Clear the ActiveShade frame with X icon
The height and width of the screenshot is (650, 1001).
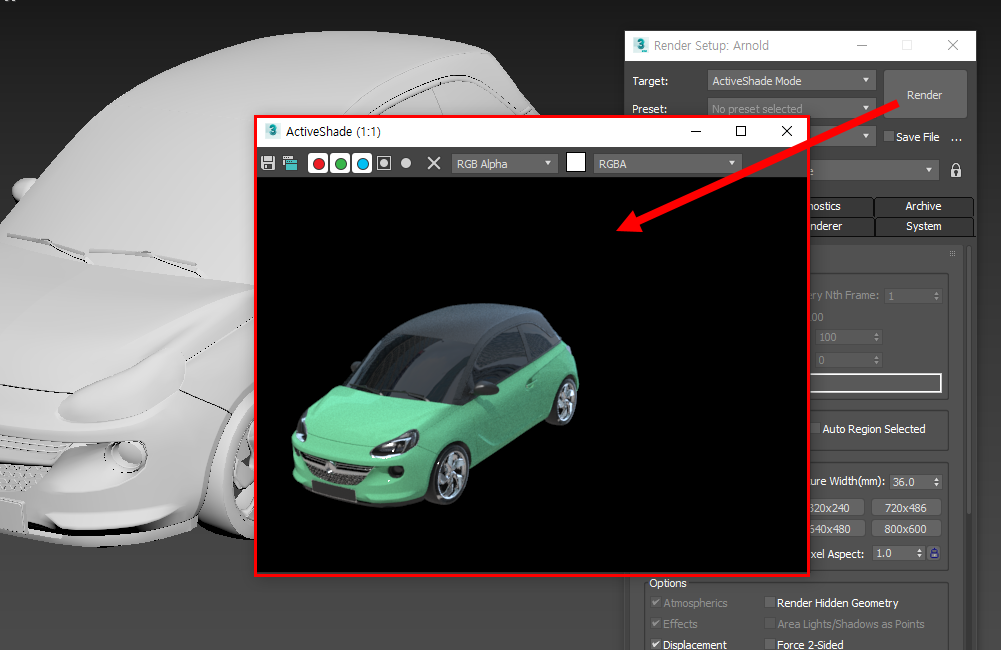pyautogui.click(x=434, y=163)
